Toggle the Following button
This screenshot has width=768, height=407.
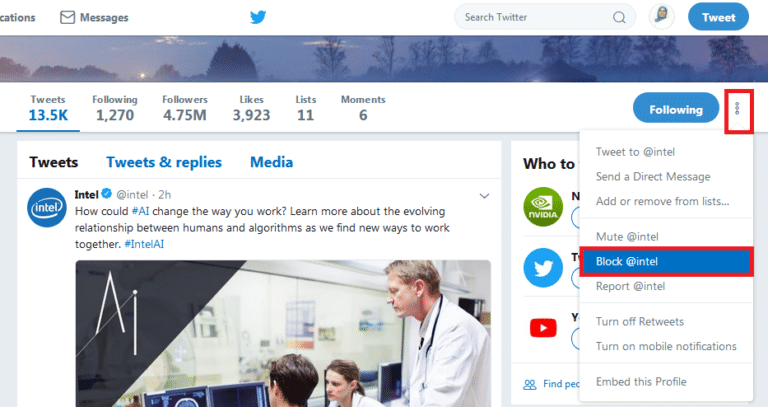pyautogui.click(x=676, y=109)
